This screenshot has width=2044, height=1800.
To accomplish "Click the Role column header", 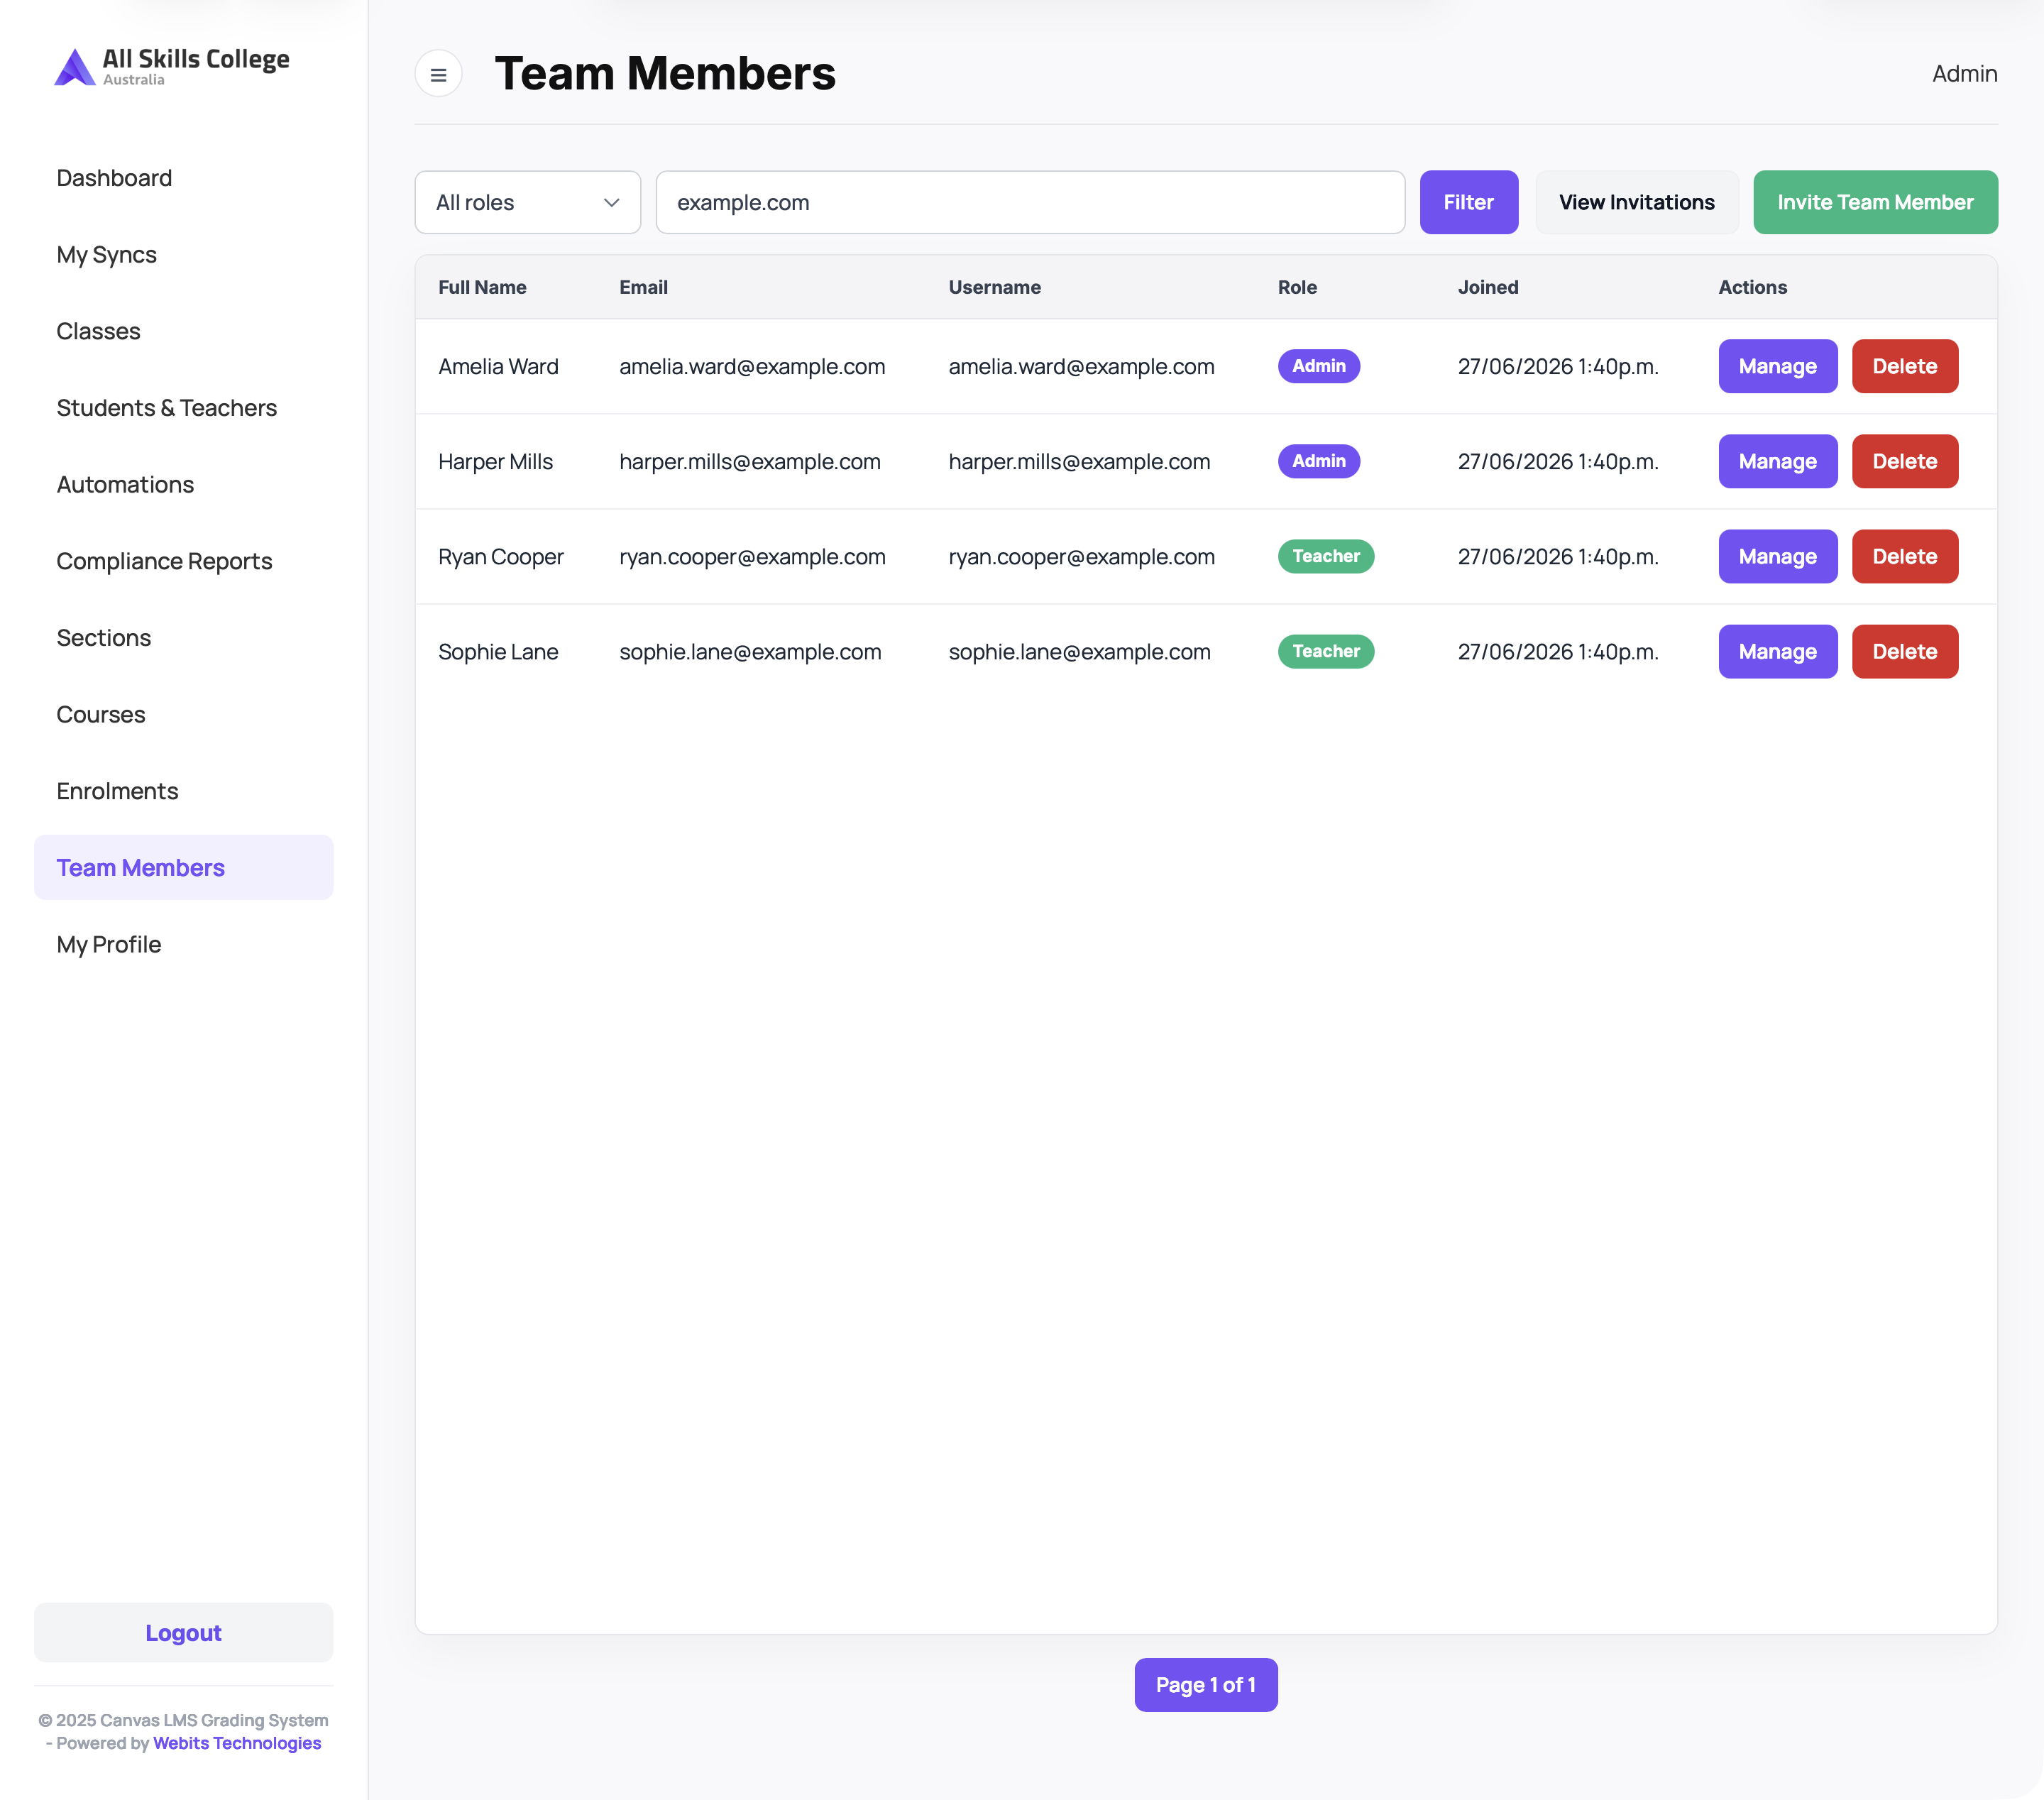I will click(x=1297, y=287).
